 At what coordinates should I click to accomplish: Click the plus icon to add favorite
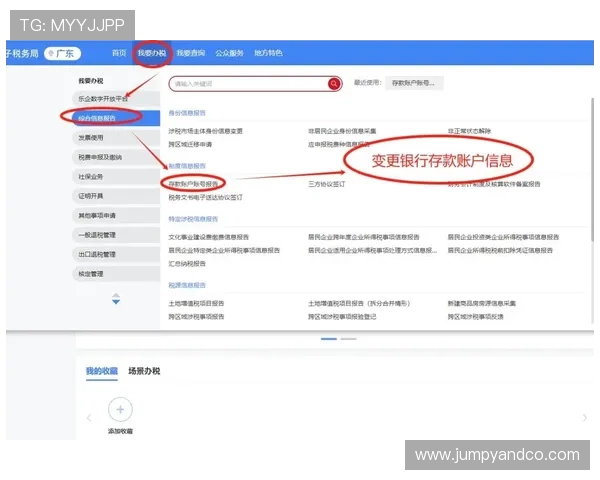tap(120, 410)
